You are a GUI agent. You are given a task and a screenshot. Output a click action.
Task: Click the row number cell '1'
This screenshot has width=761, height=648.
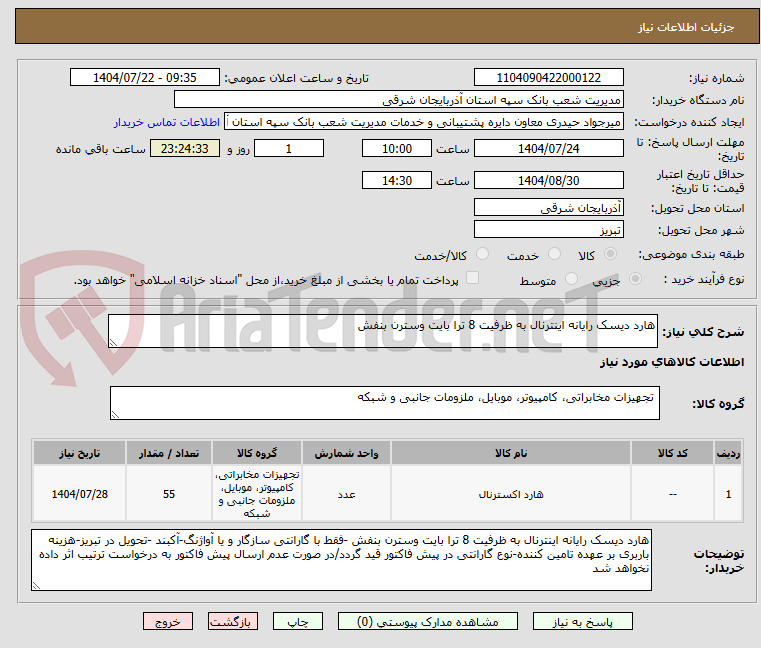[x=728, y=494]
